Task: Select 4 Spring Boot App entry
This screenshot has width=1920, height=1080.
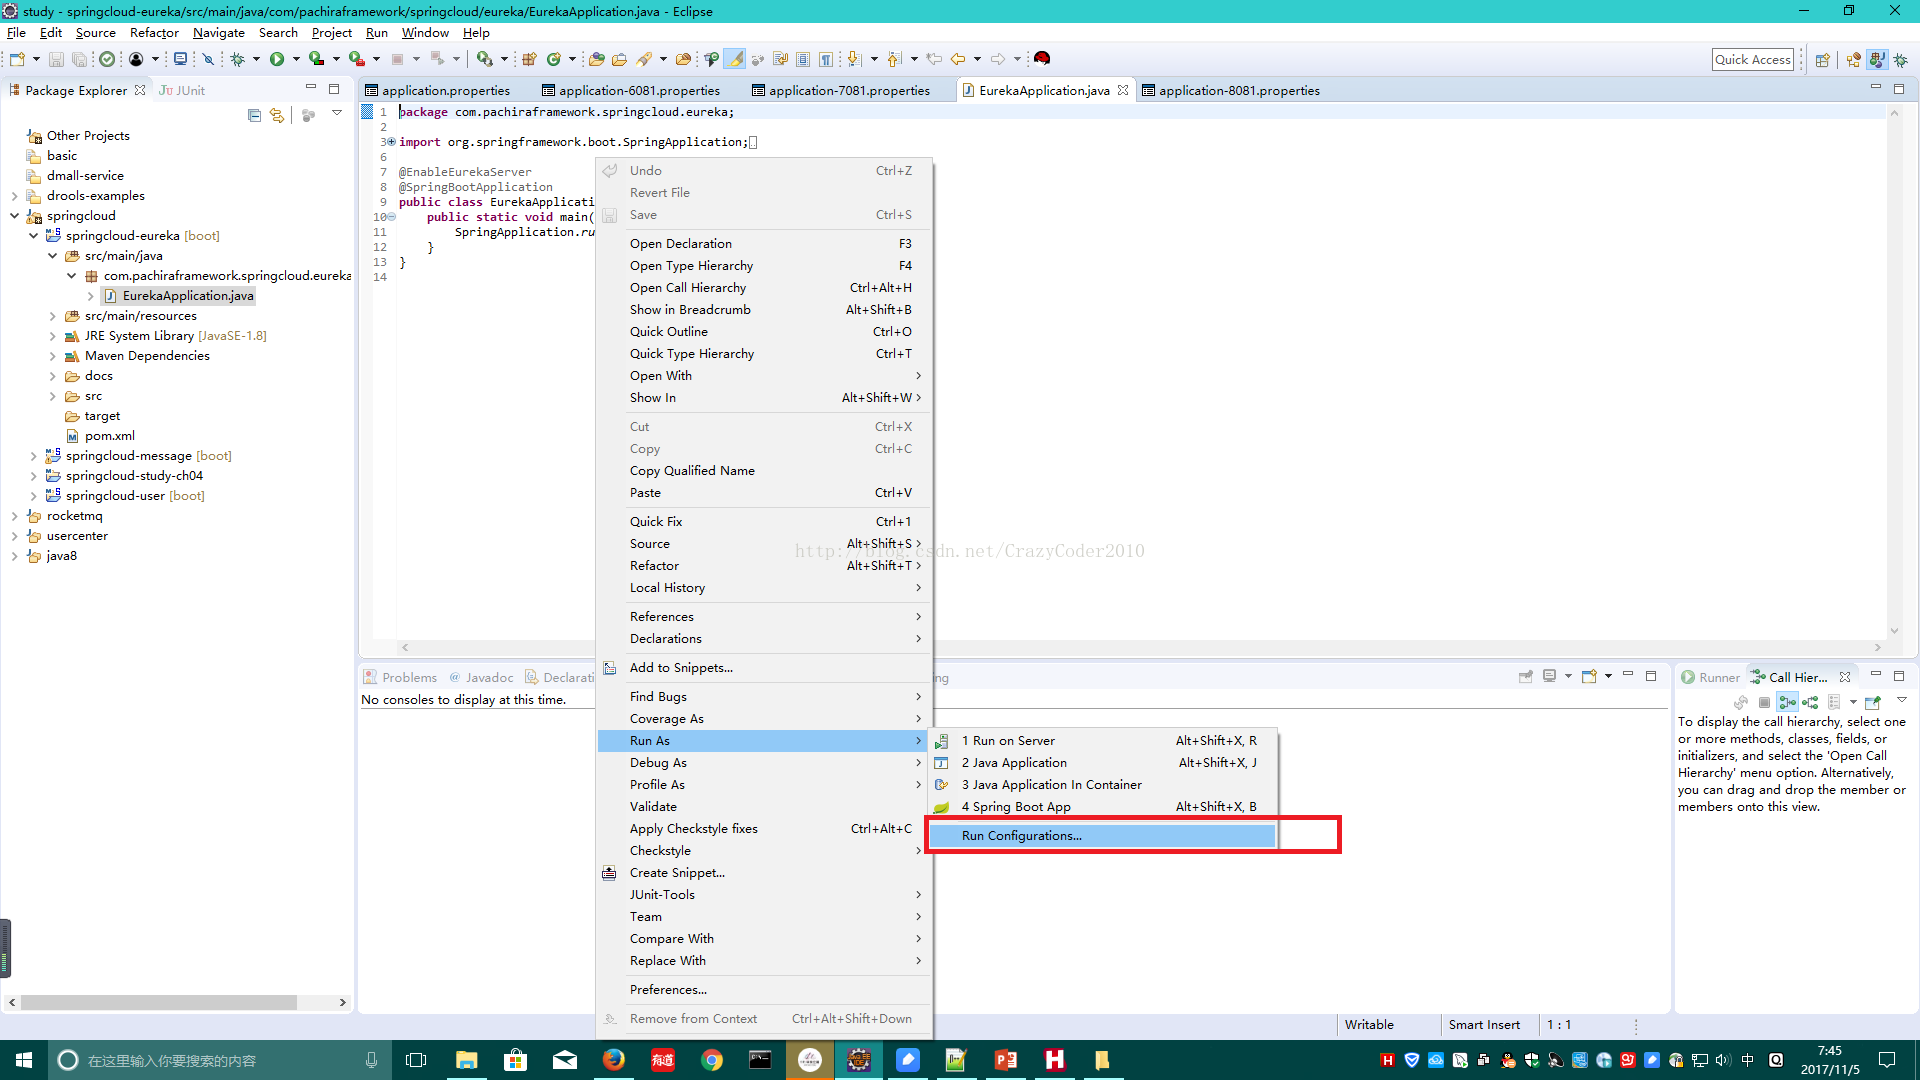Action: coord(1102,806)
